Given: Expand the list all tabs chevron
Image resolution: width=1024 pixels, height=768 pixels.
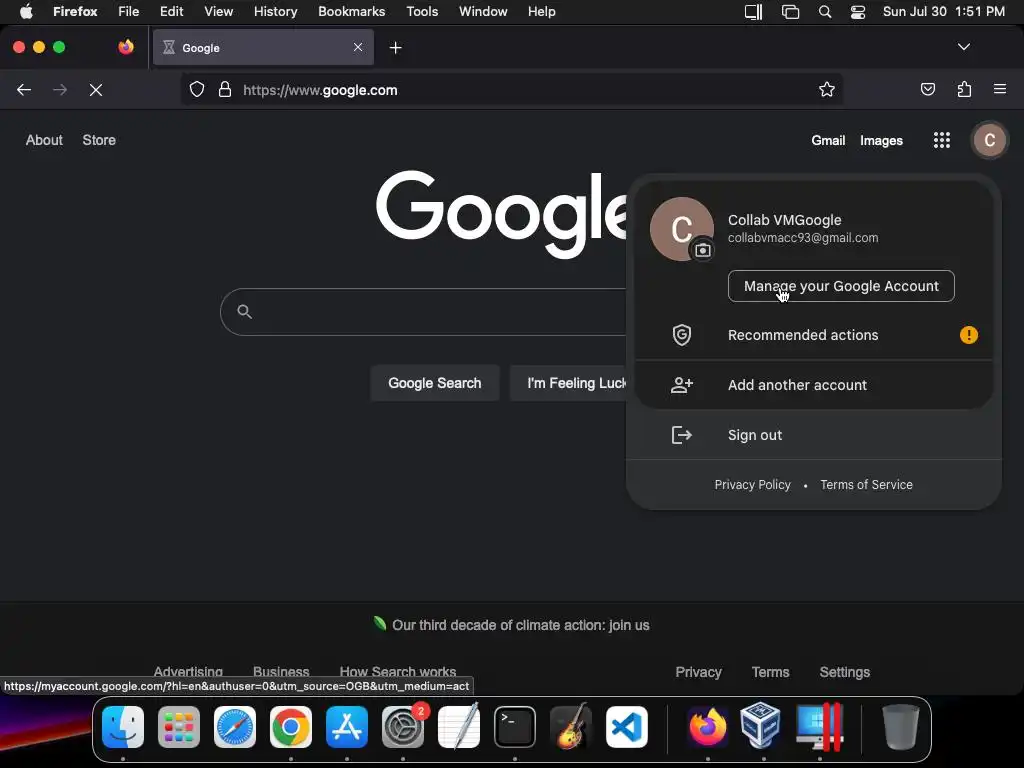Looking at the screenshot, I should pos(963,47).
